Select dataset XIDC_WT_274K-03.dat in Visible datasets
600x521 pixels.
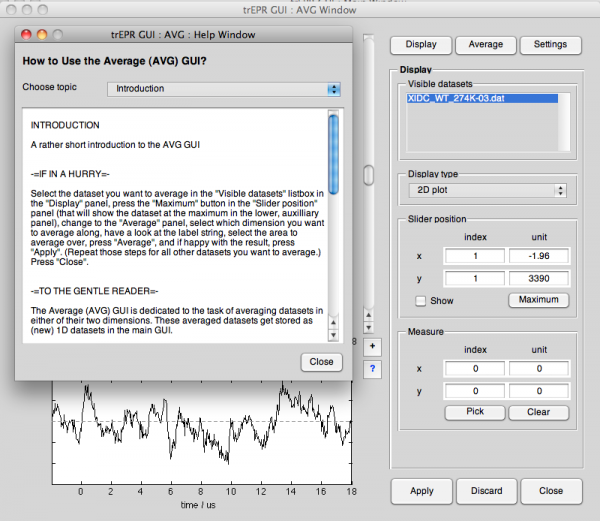(482, 99)
